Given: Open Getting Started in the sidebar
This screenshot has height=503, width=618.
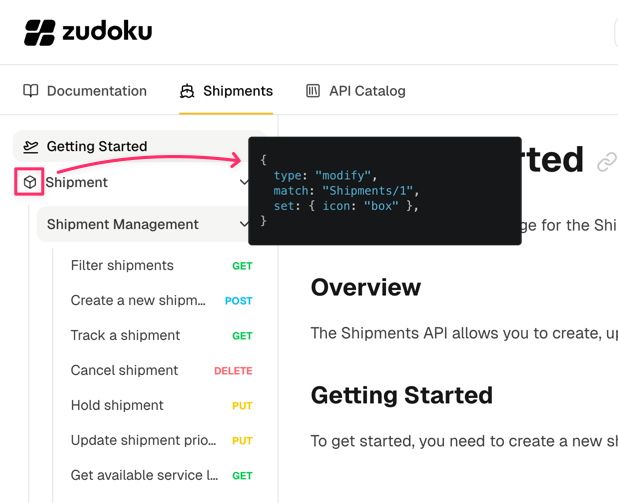Looking at the screenshot, I should [97, 147].
